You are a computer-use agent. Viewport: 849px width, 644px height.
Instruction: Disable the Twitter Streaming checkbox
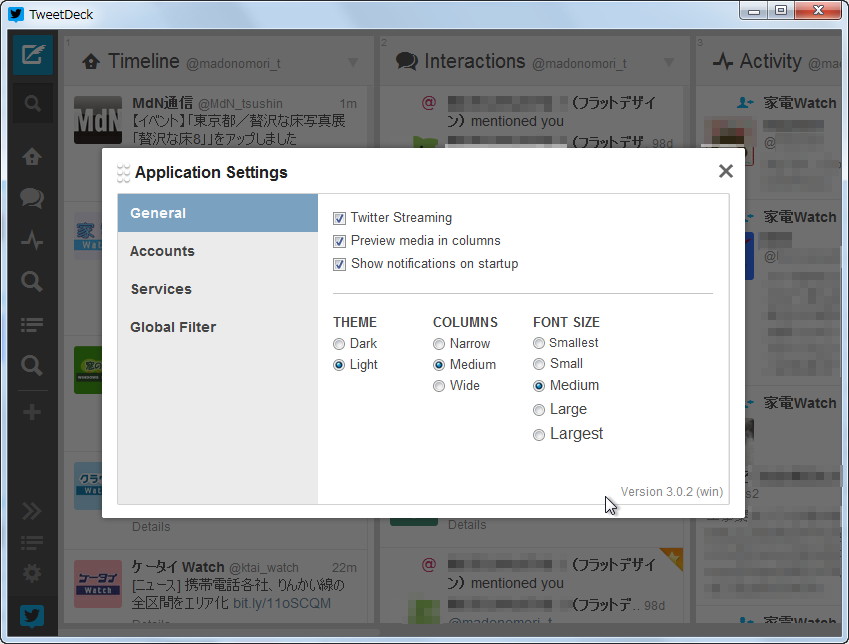(339, 217)
